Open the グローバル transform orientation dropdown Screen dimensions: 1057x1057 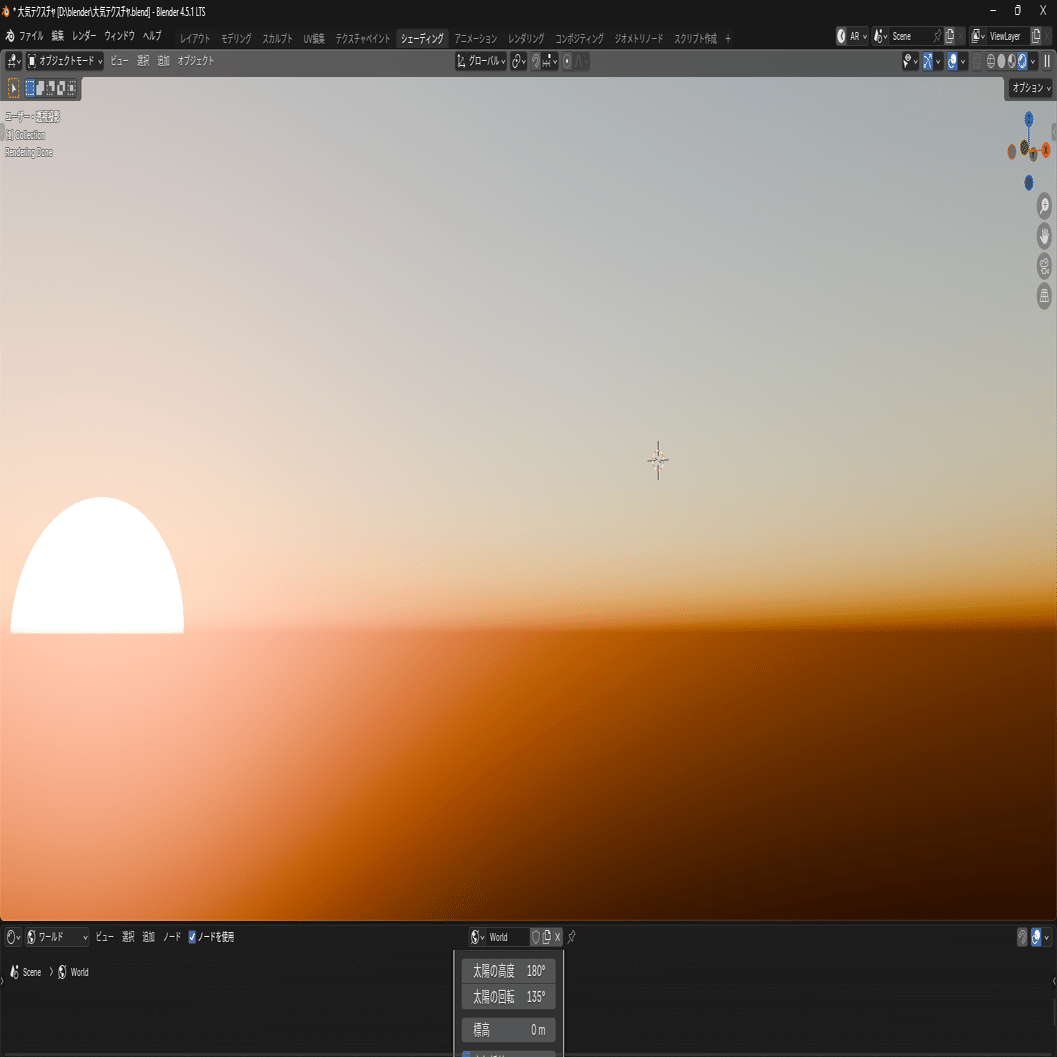[x=481, y=62]
